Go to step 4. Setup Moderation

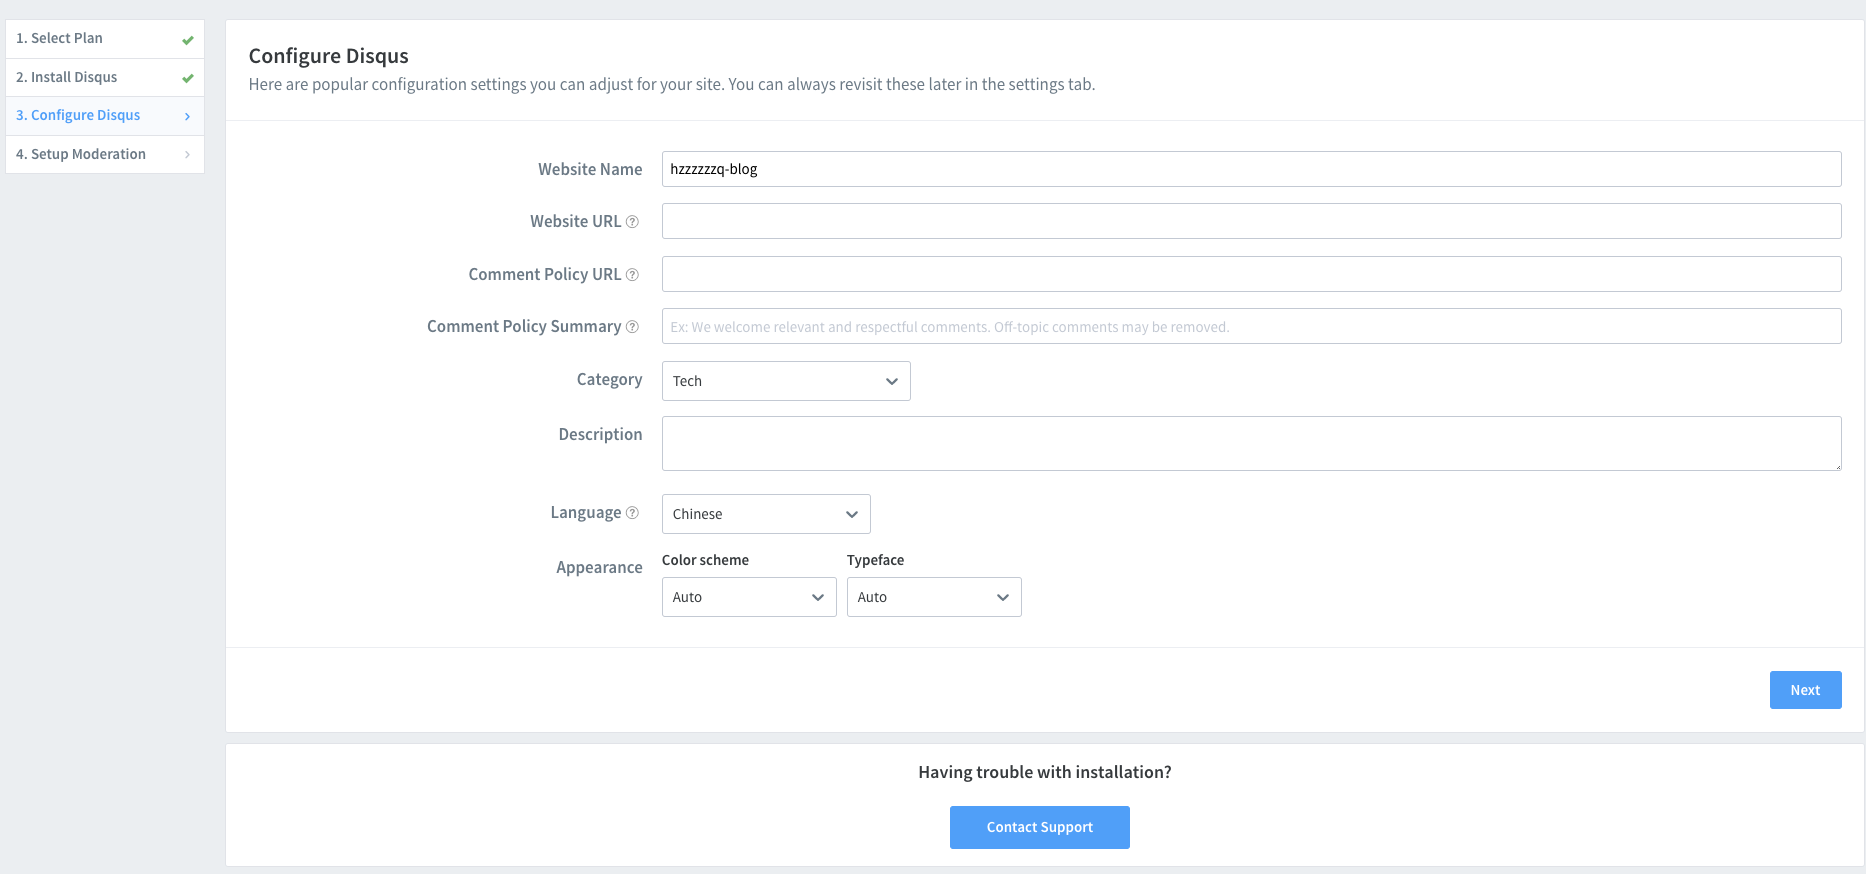105,154
